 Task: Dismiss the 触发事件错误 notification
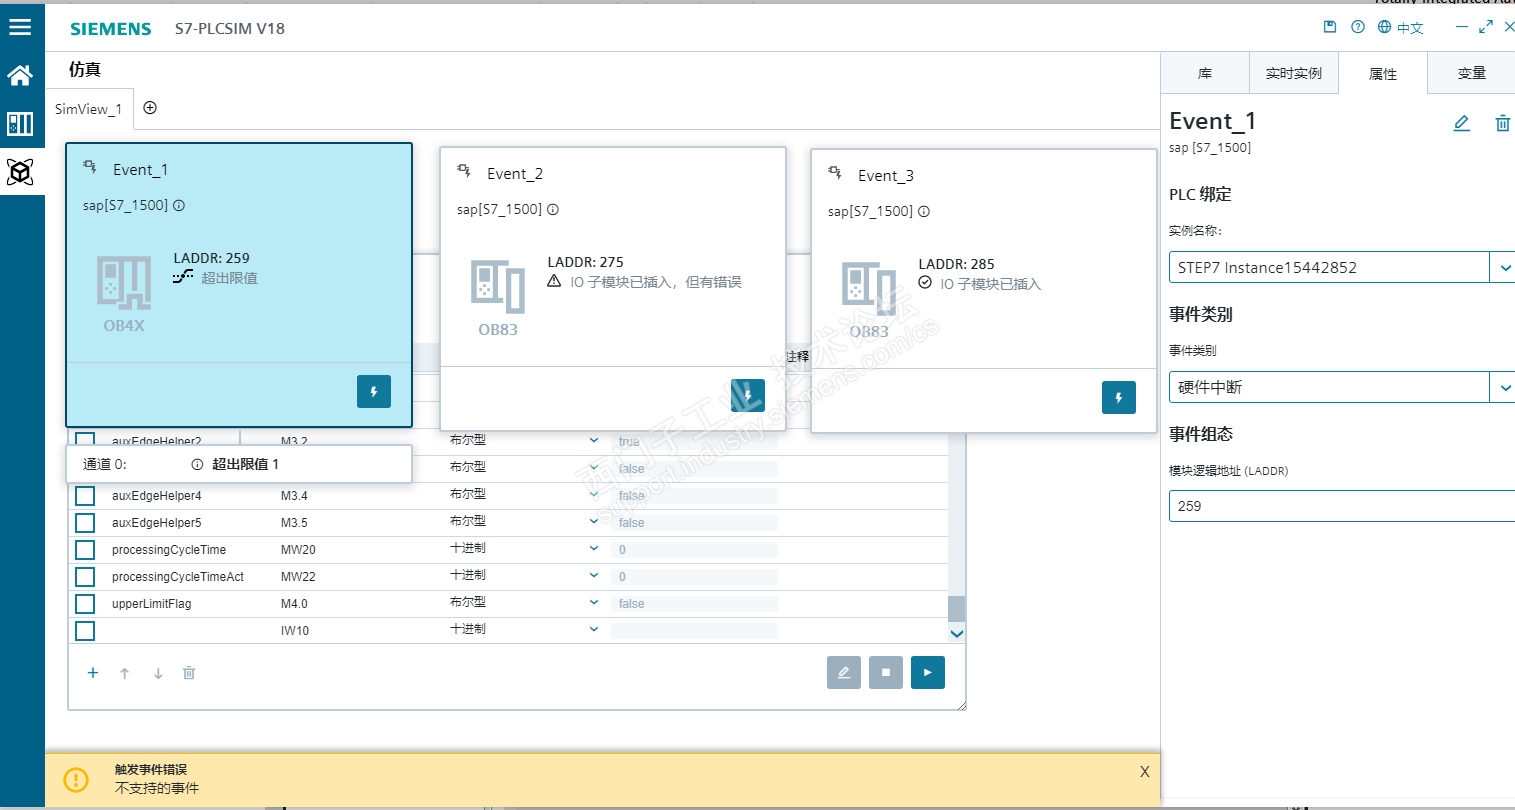coord(1145,772)
